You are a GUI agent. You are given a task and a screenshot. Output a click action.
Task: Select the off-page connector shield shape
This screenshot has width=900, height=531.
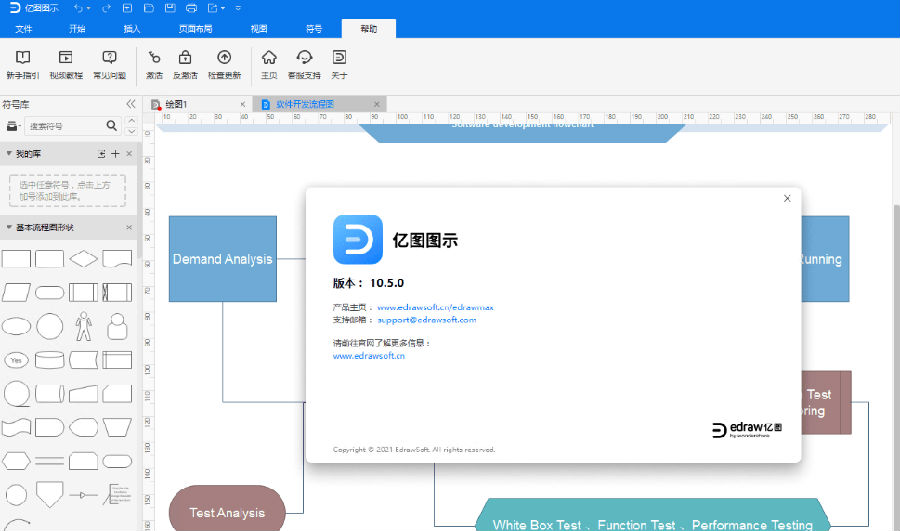pyautogui.click(x=49, y=494)
